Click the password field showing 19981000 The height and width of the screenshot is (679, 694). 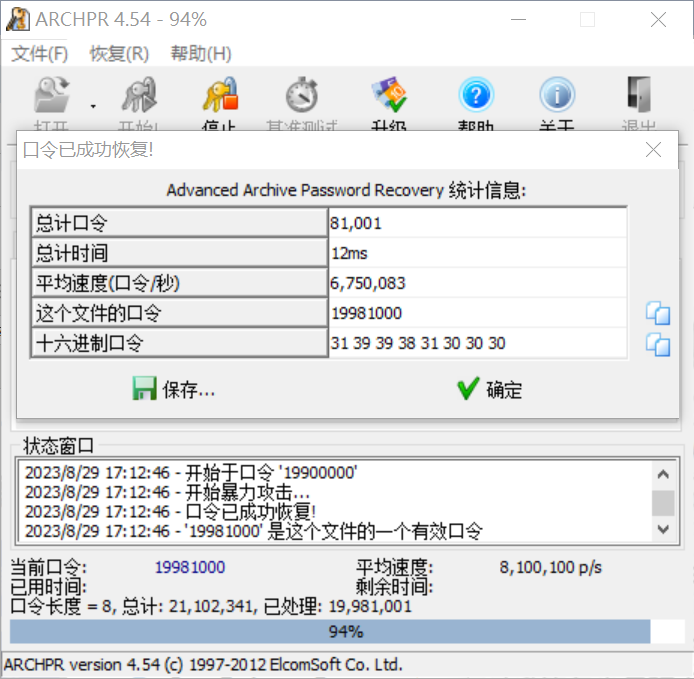click(478, 313)
